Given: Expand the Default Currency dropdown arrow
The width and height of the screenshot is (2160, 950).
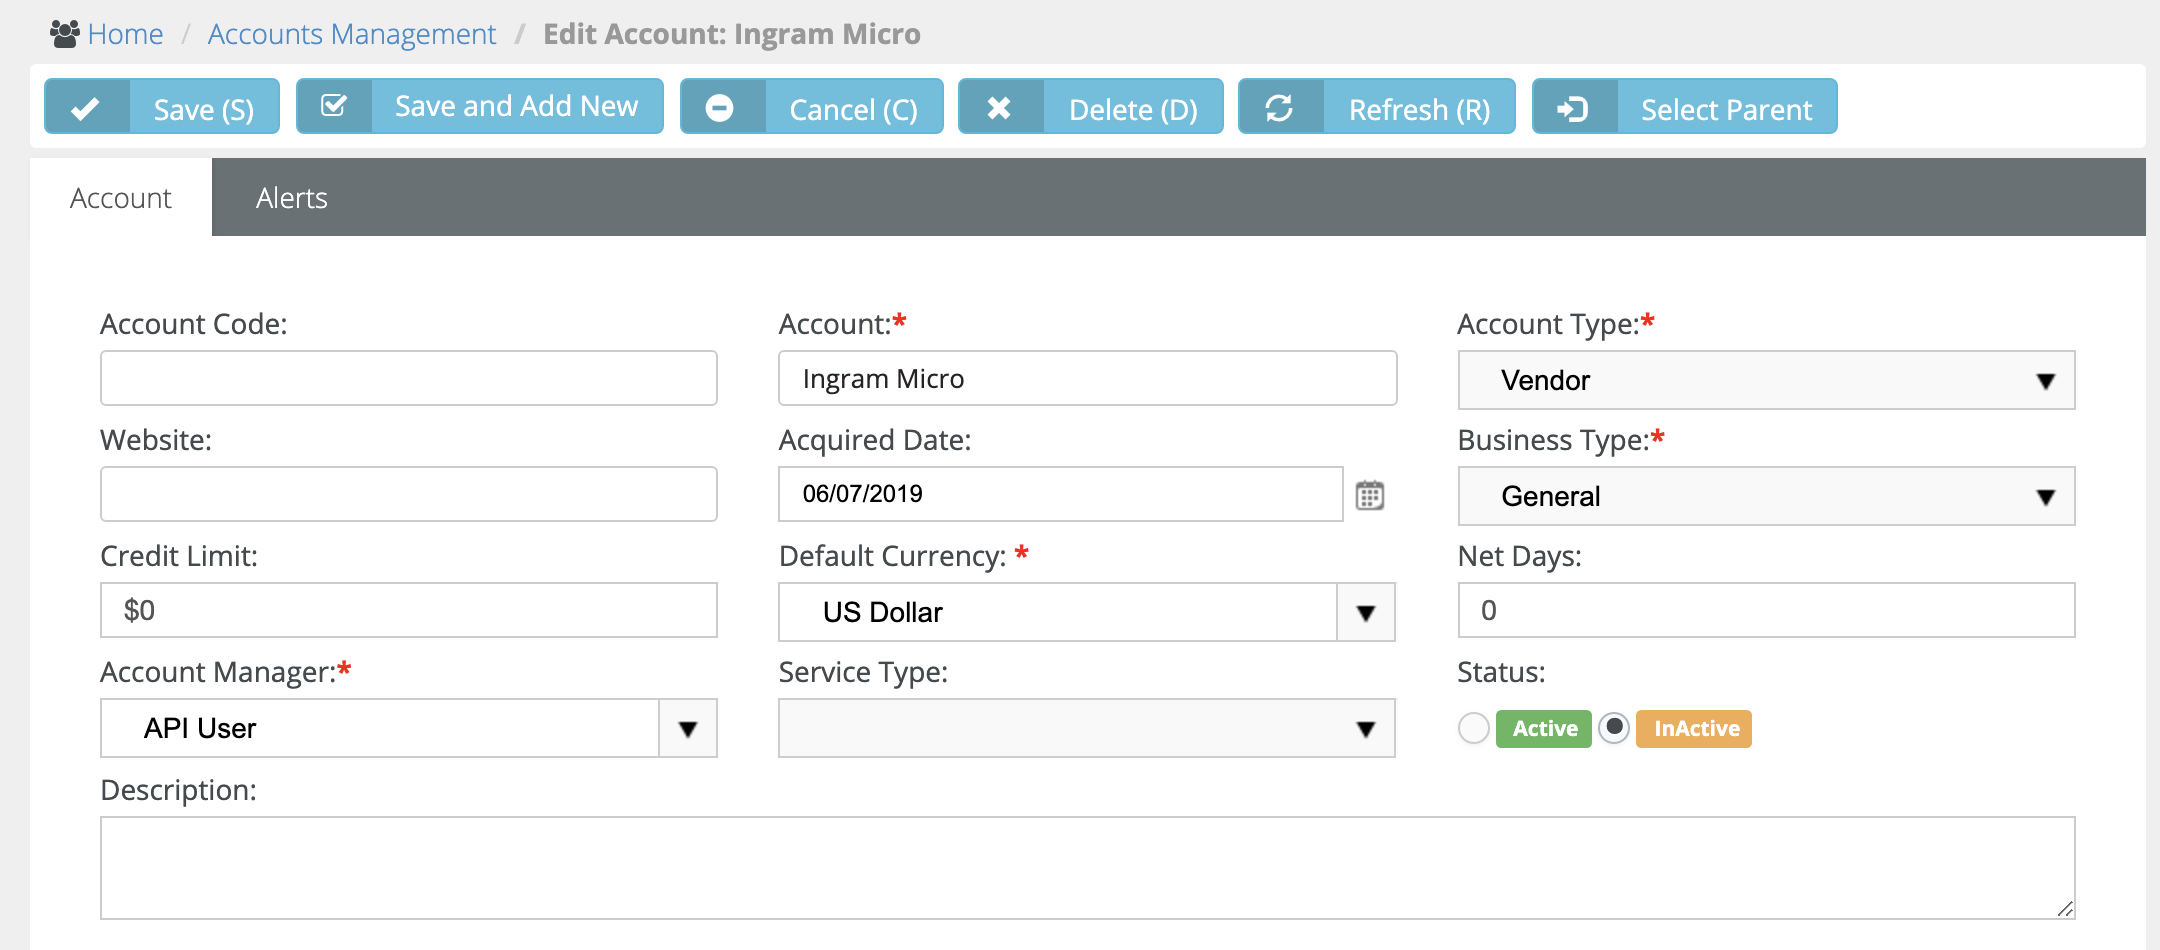Looking at the screenshot, I should tap(1366, 612).
